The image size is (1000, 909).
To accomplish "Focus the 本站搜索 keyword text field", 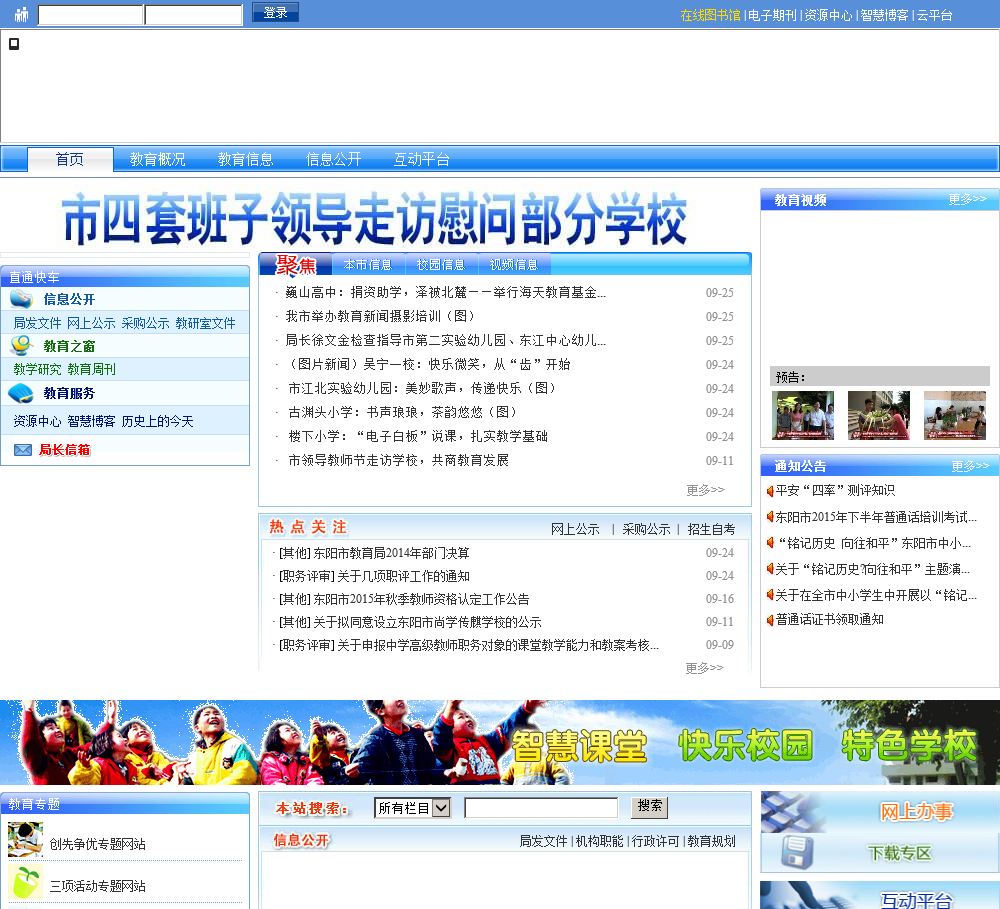I will pos(541,808).
